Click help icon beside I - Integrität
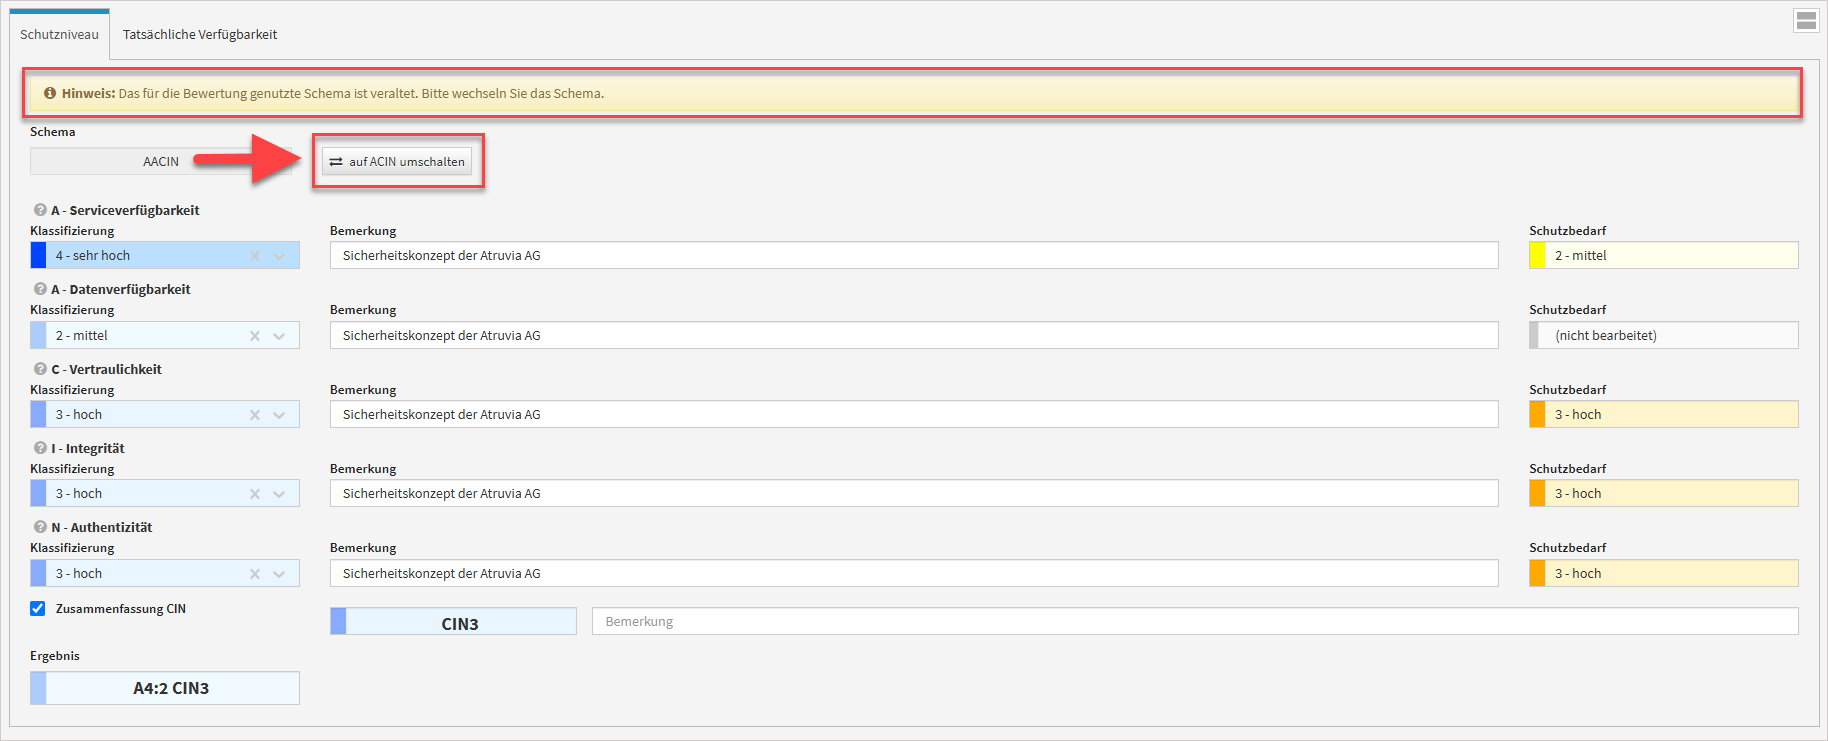 point(40,448)
